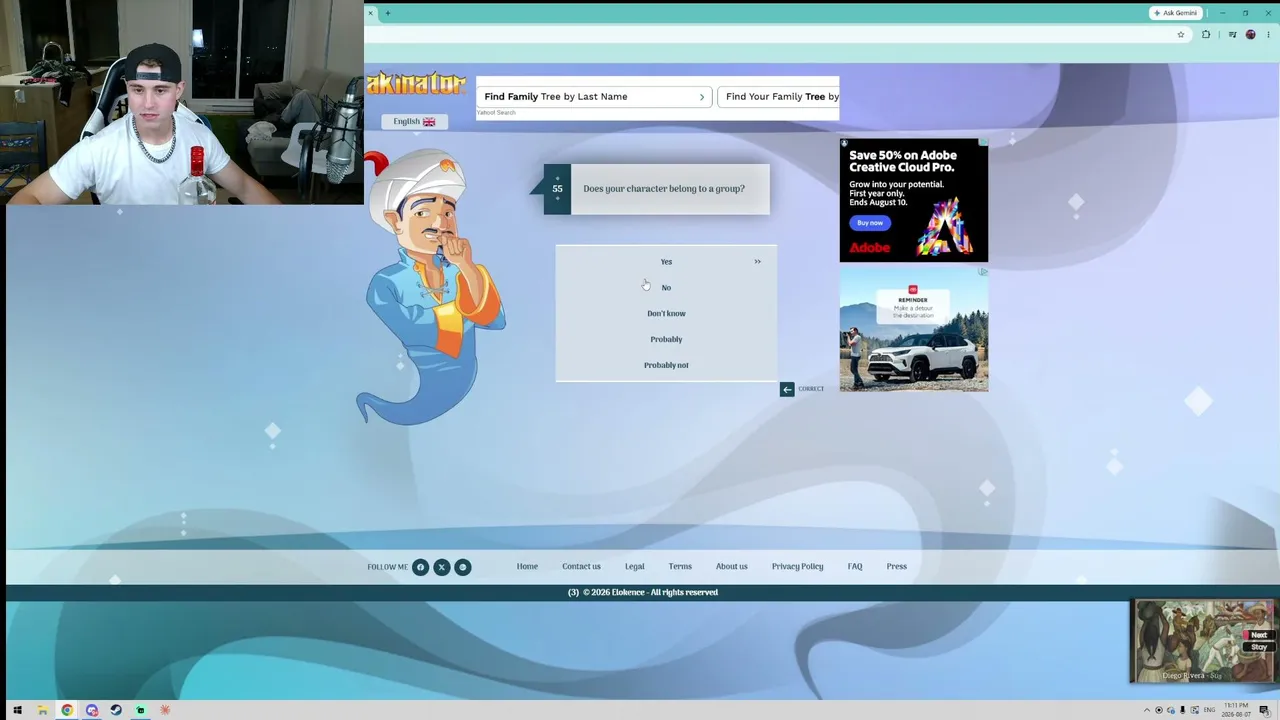Select the Probably not answer
Image resolution: width=1280 pixels, height=720 pixels.
(x=666, y=366)
